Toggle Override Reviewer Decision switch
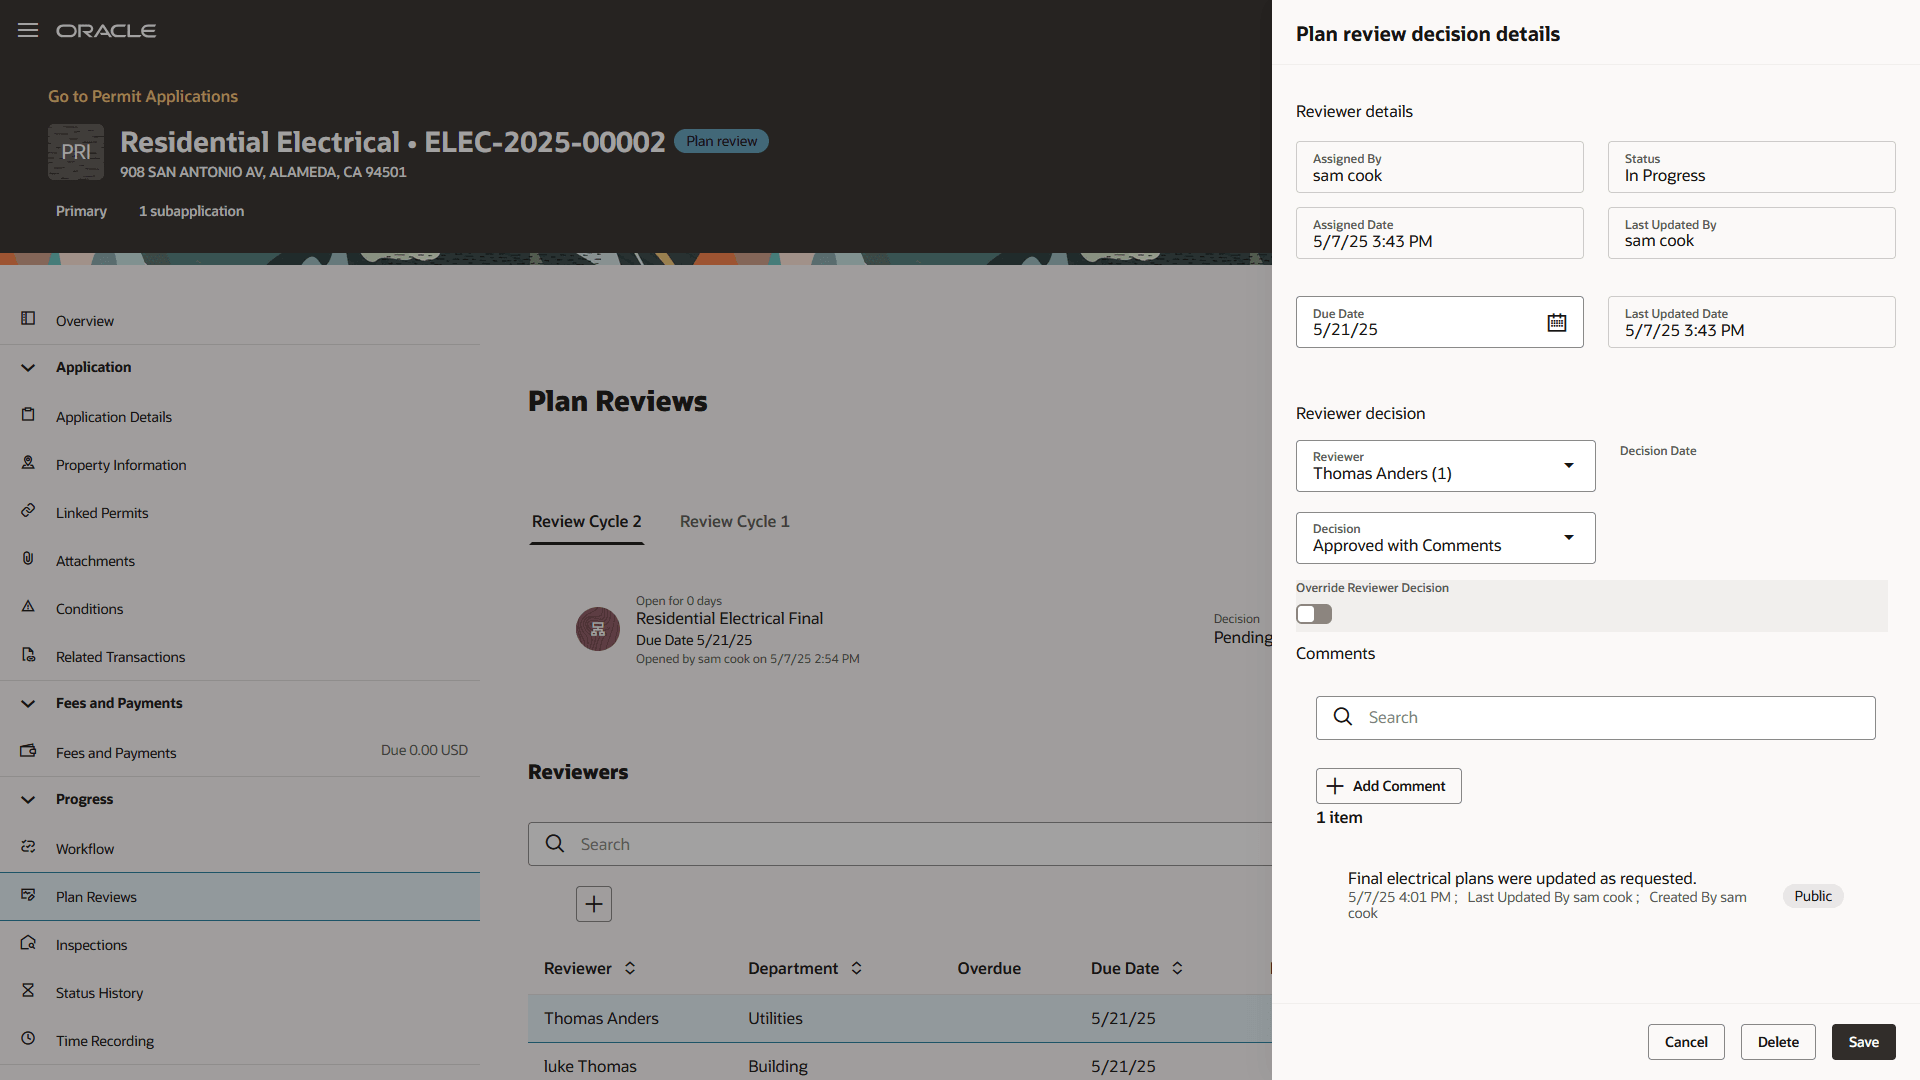This screenshot has width=1920, height=1080. [x=1314, y=614]
